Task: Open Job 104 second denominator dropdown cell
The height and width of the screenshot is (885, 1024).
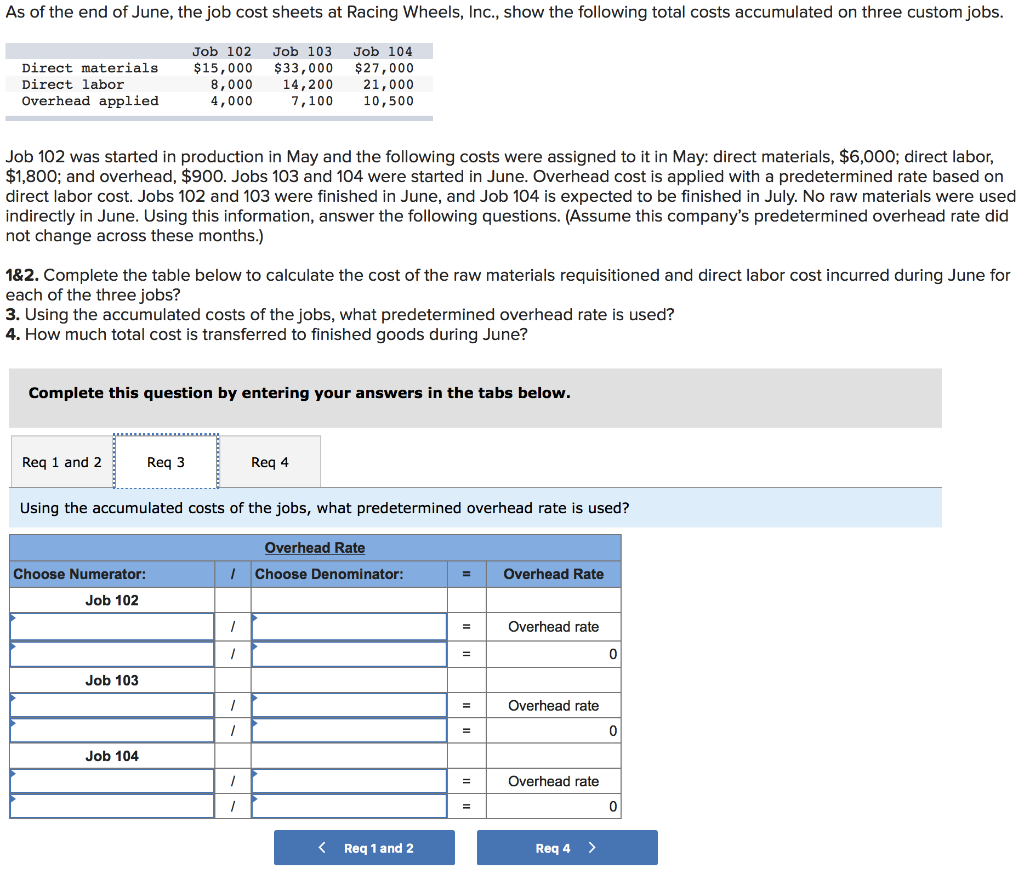Action: [x=350, y=807]
